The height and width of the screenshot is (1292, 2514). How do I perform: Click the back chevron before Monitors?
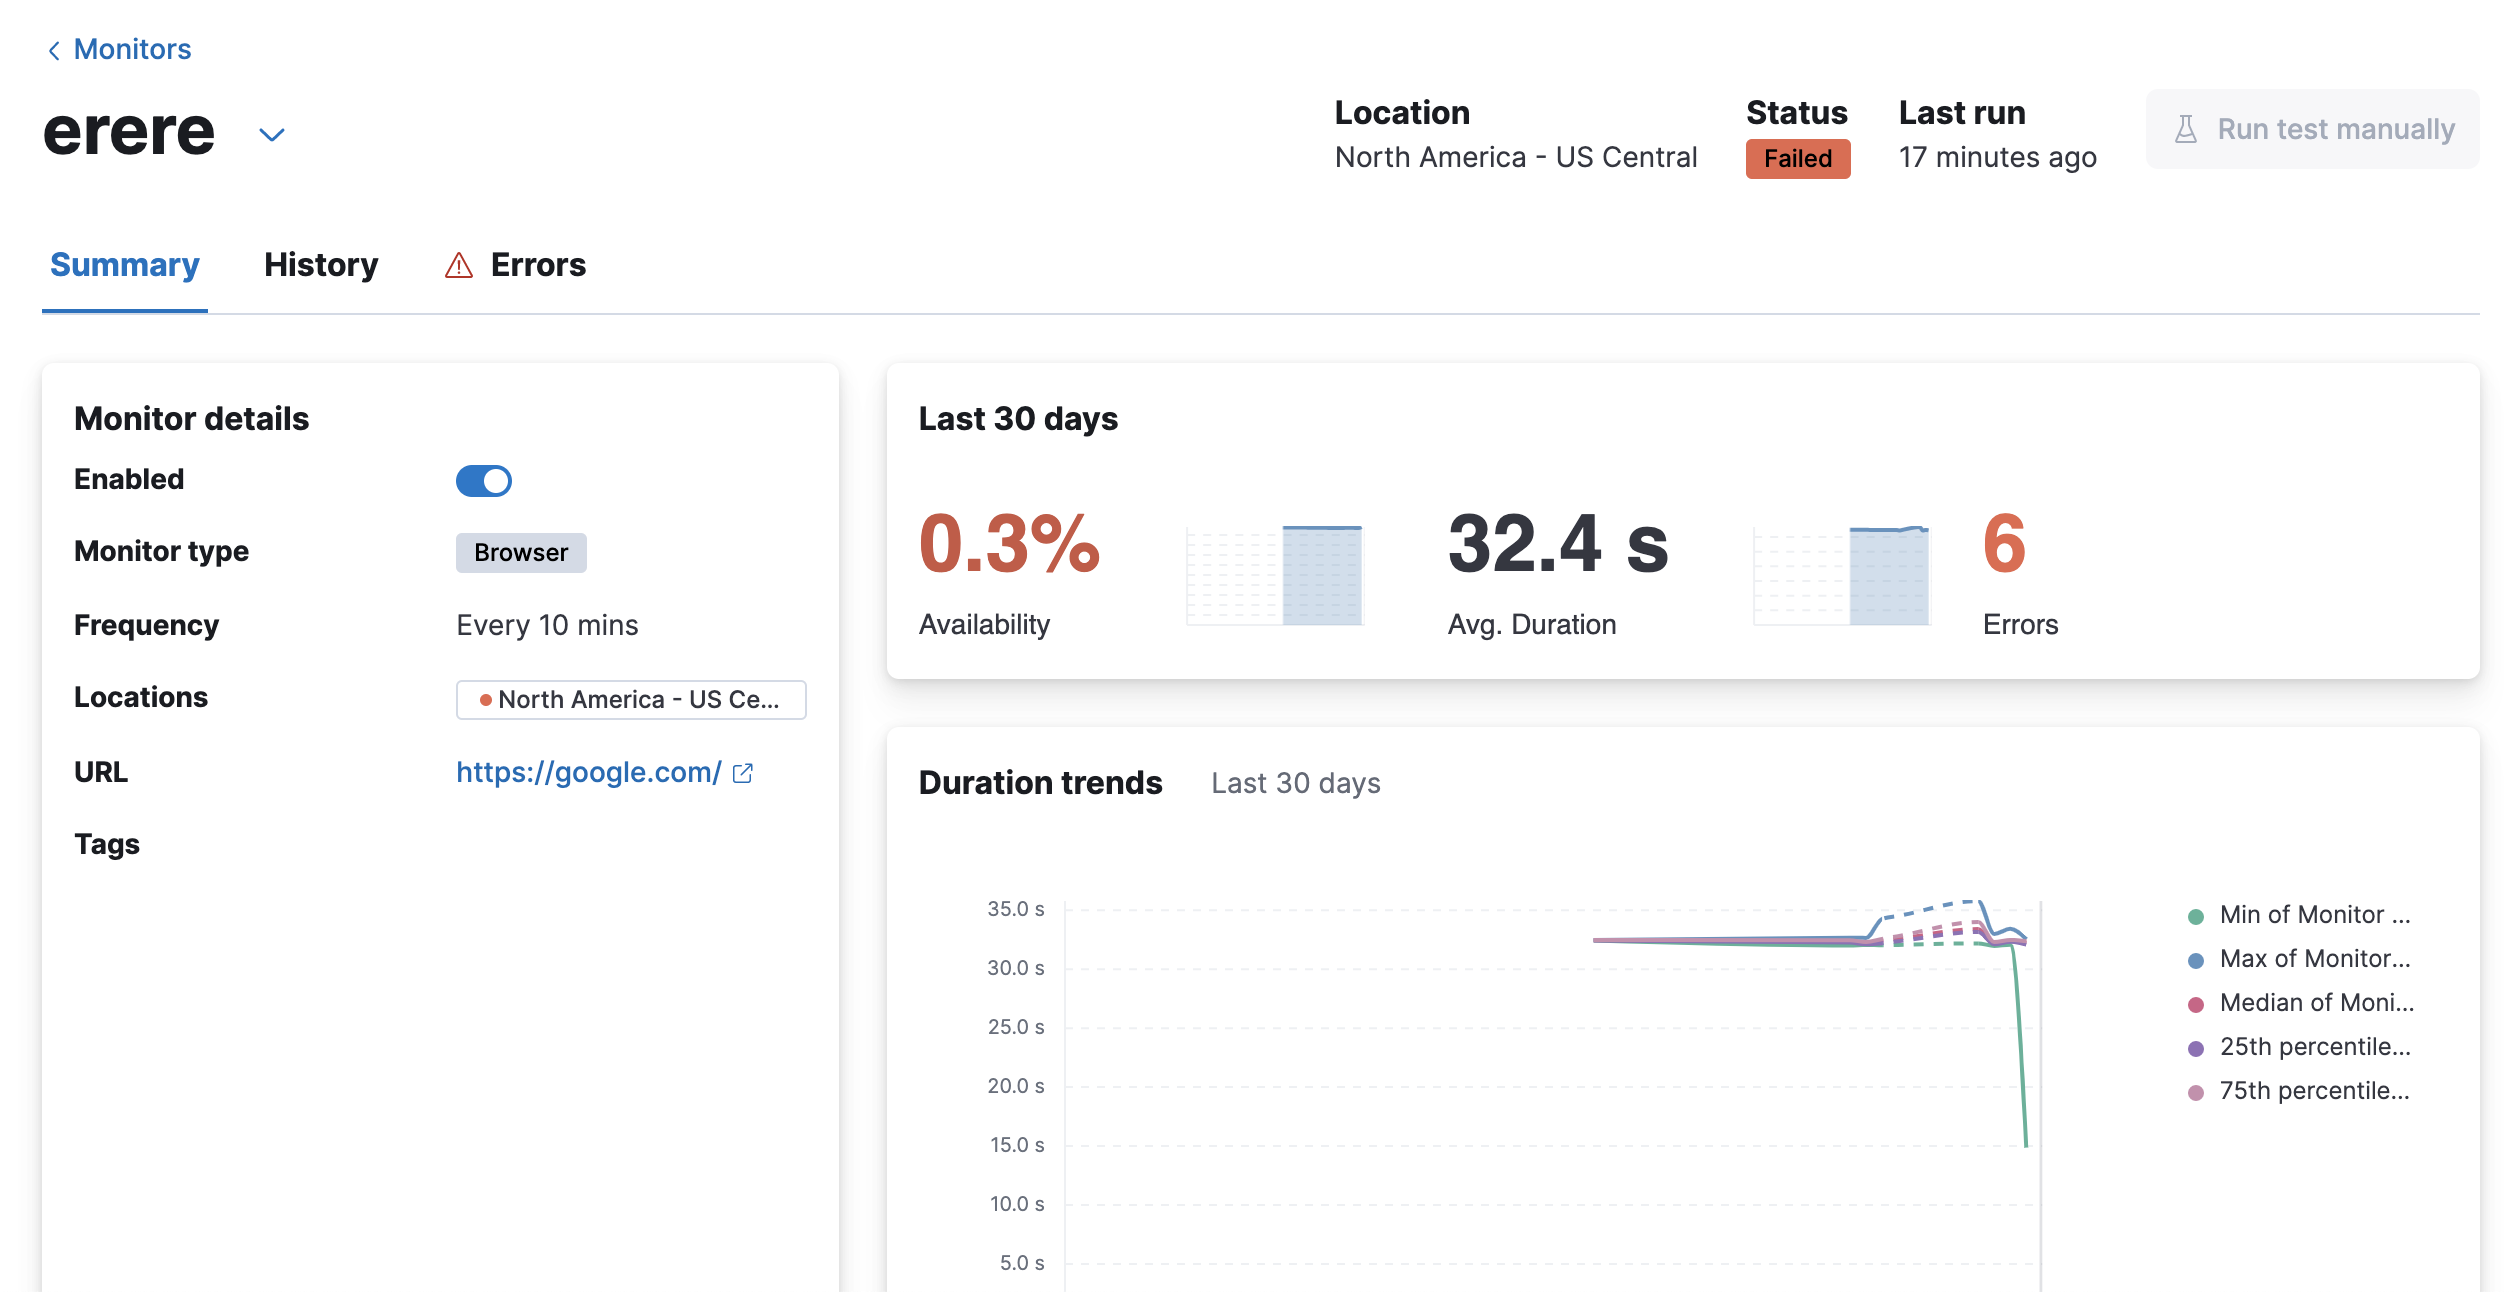(54, 48)
